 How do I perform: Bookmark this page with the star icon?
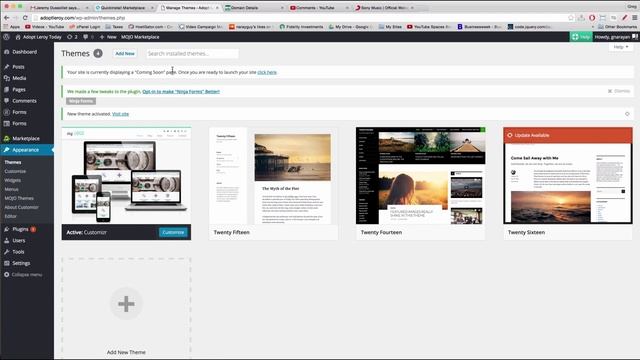tap(571, 18)
